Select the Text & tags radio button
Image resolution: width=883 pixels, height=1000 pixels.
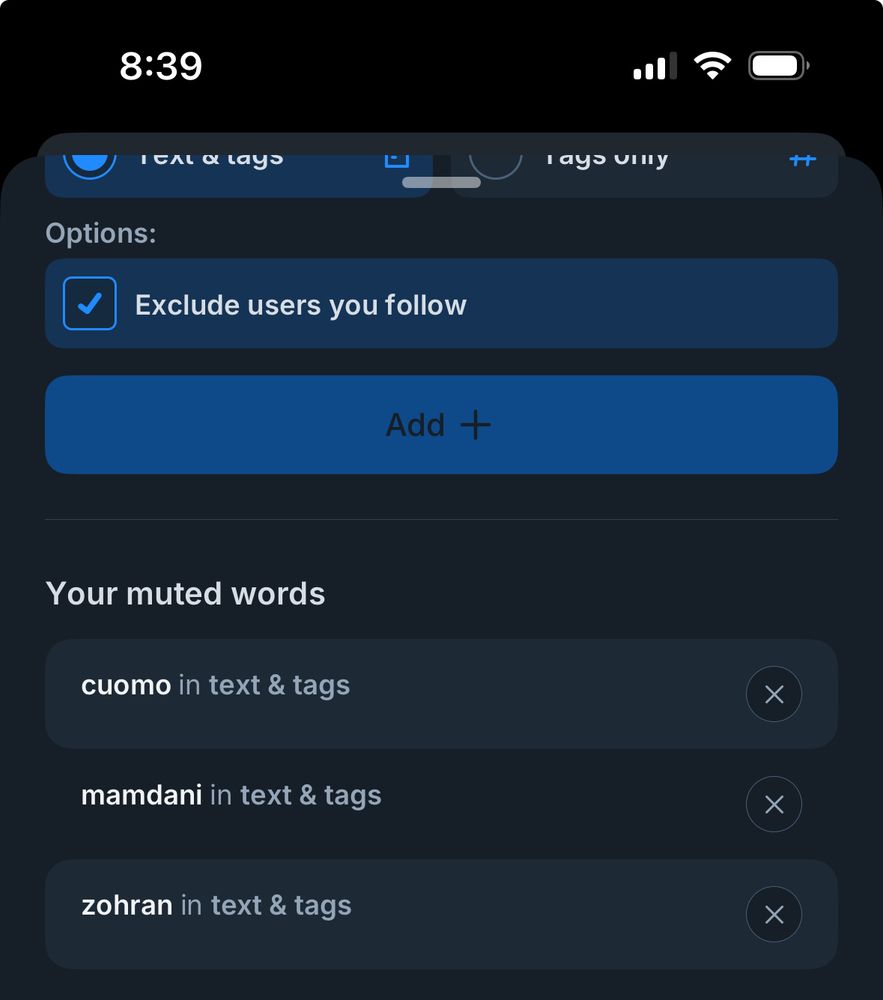click(x=90, y=162)
